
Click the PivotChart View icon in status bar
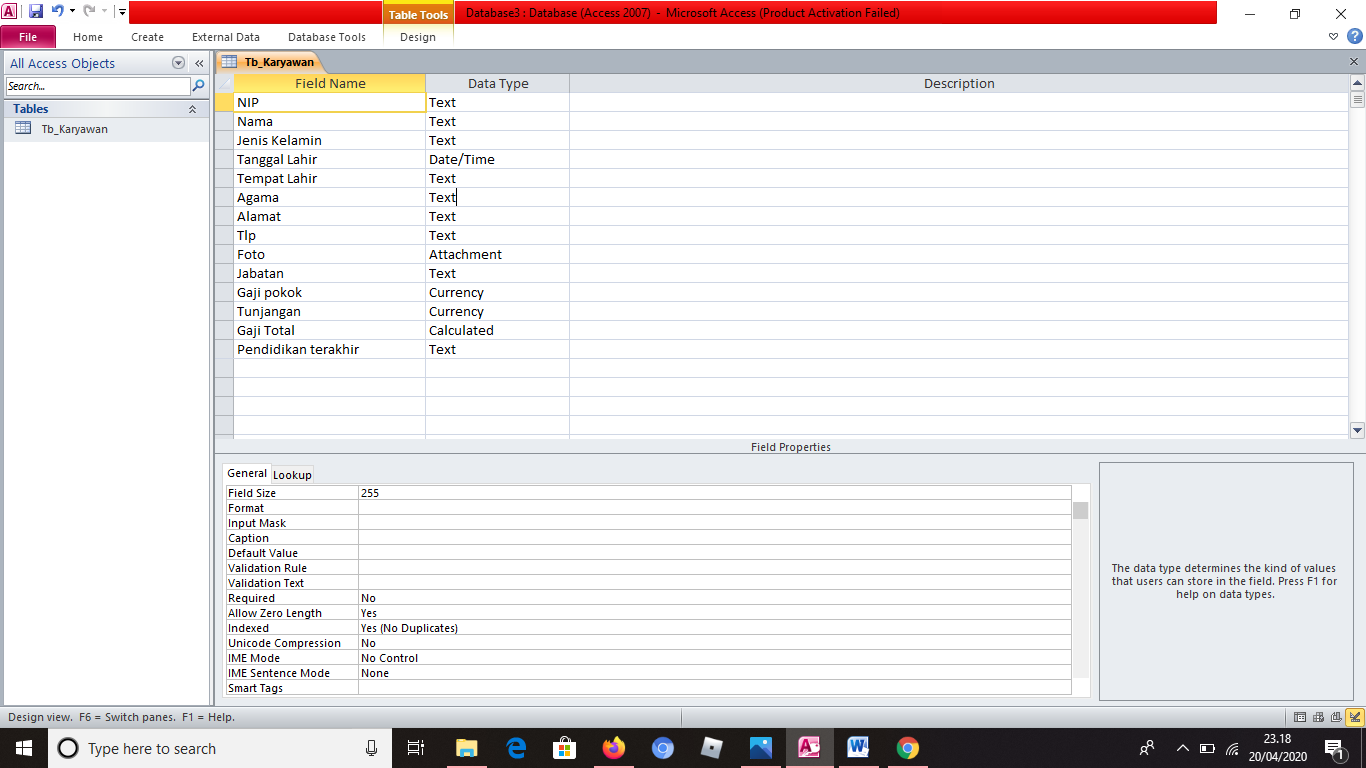point(1335,716)
